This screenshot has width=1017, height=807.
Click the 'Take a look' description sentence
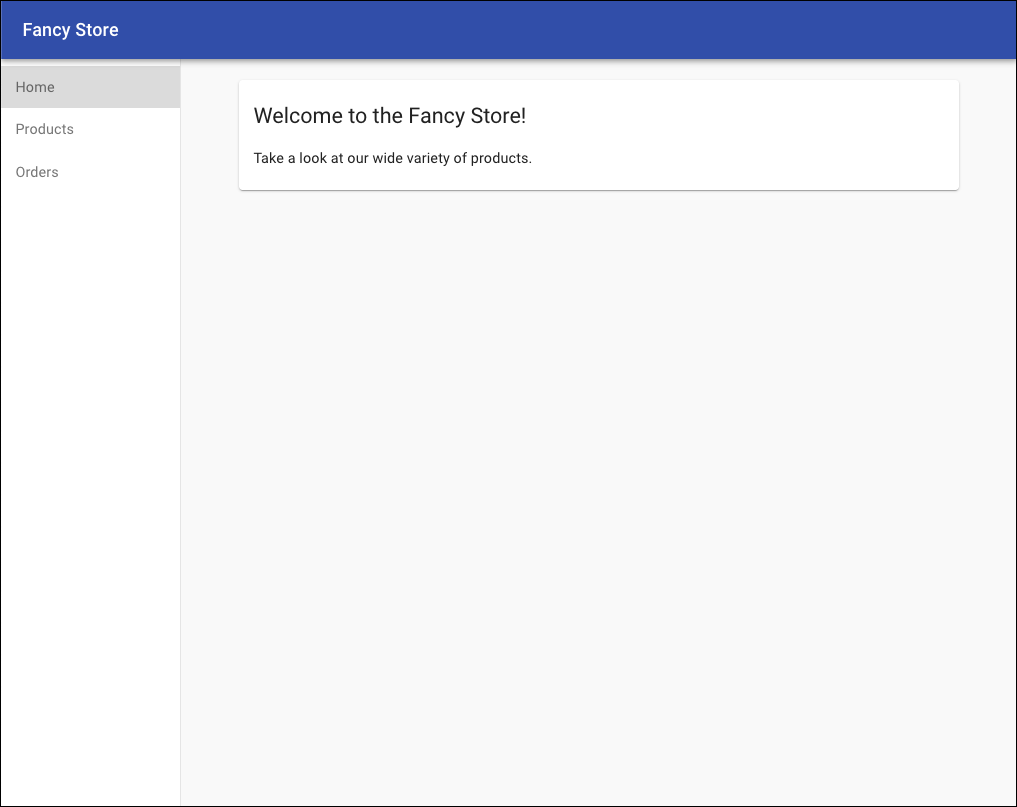click(392, 158)
